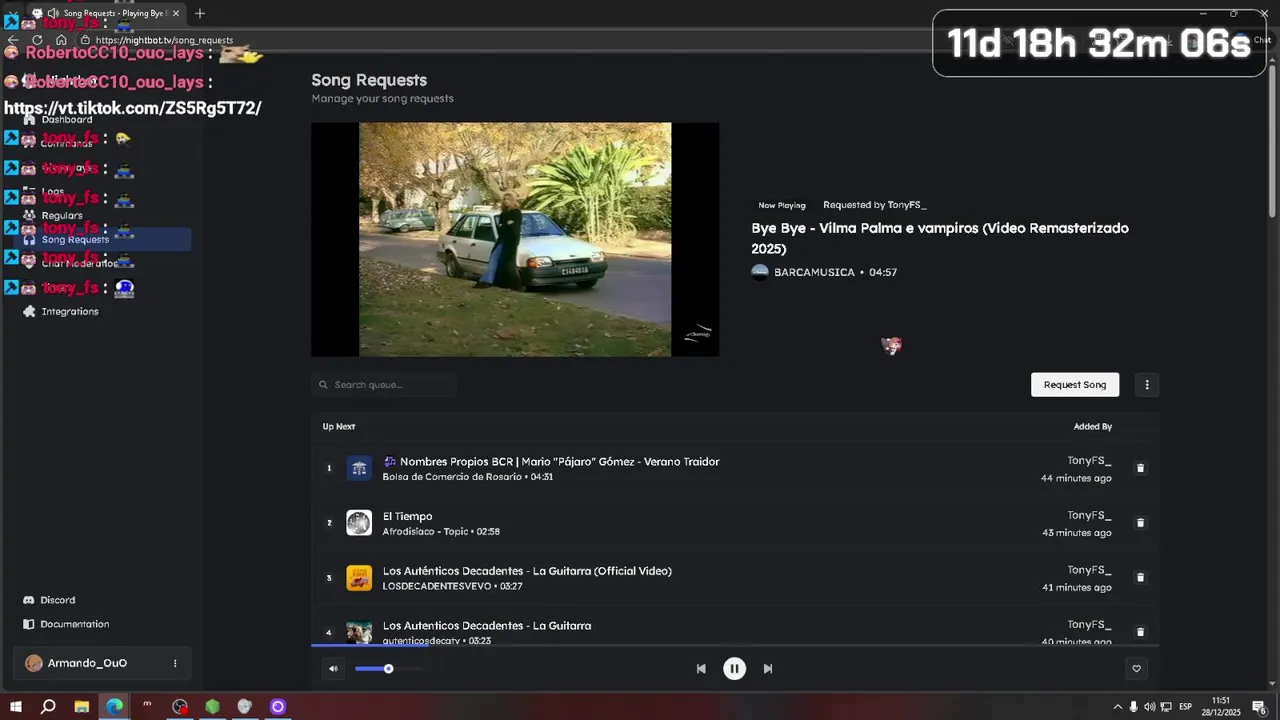Open the Dashboard sidebar item
The height and width of the screenshot is (720, 1280).
click(x=67, y=120)
